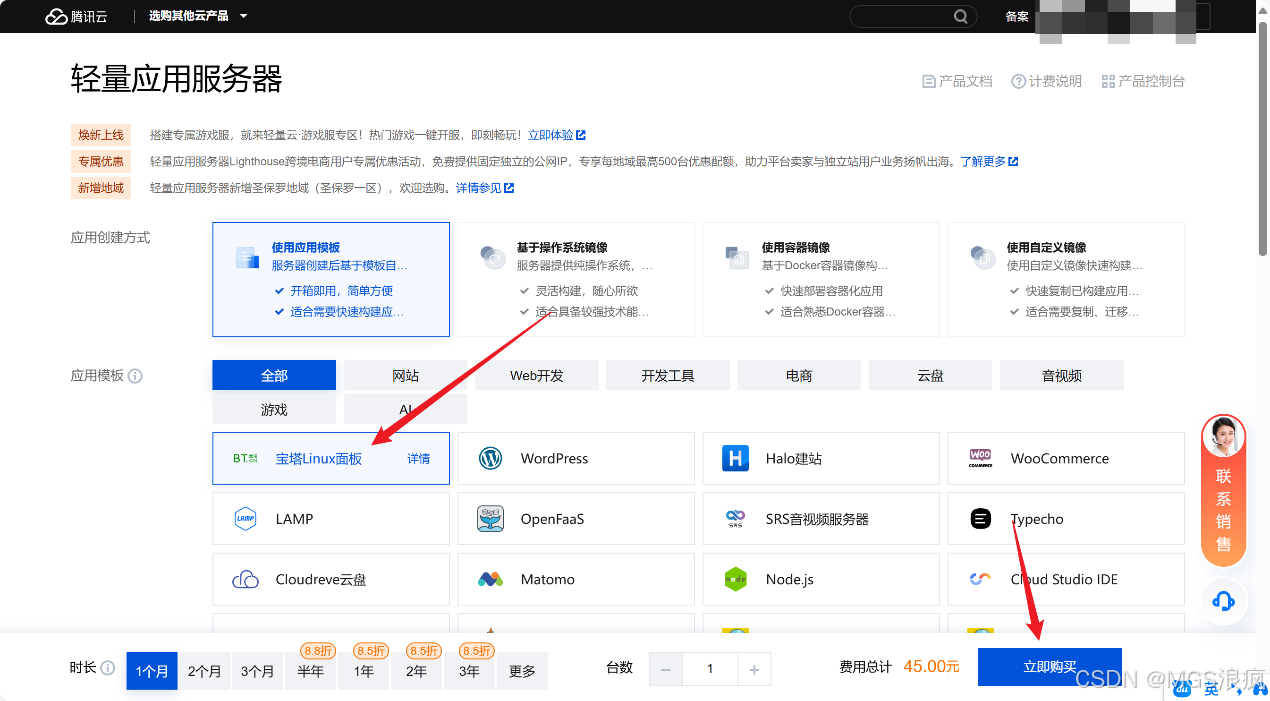
Task: Click the 了解更多 link
Action: [x=989, y=161]
